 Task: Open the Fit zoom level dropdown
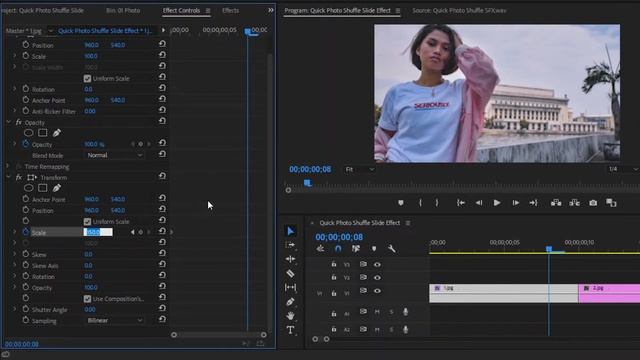[360, 169]
